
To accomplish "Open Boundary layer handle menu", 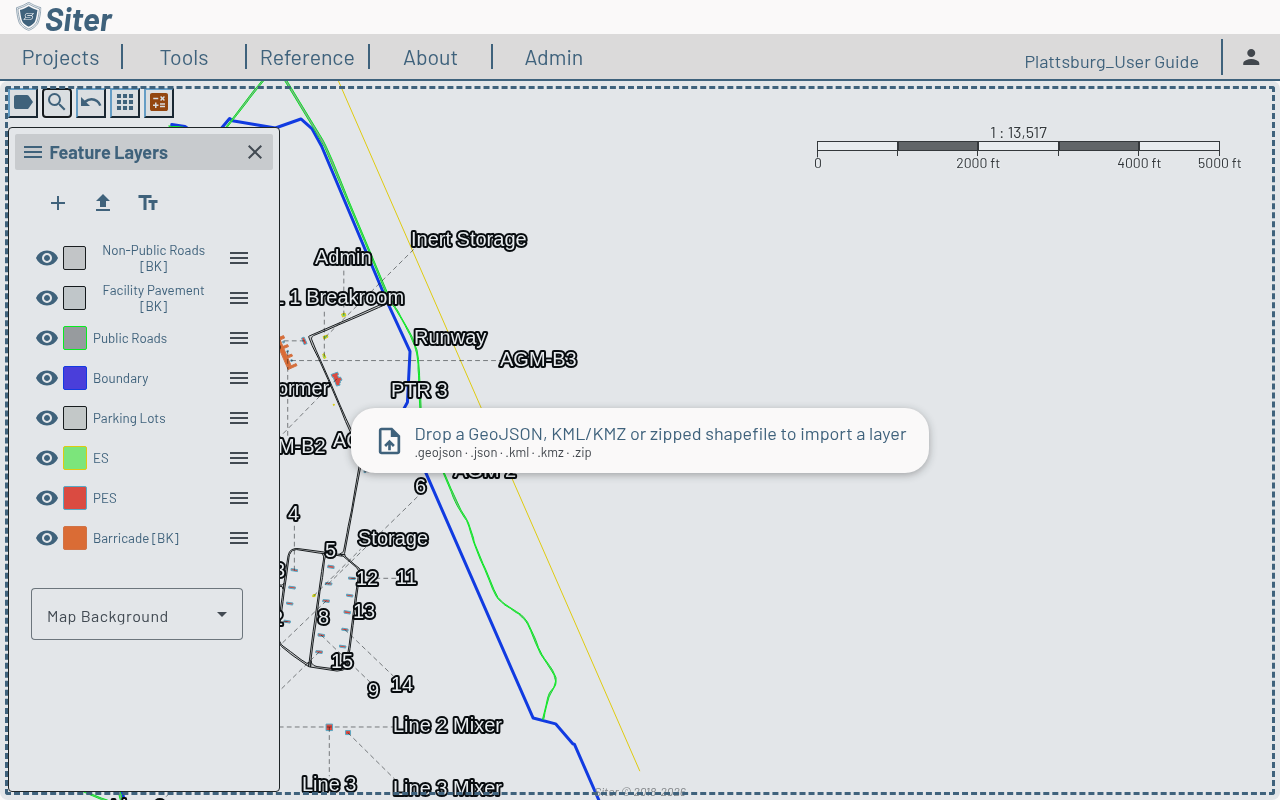I will click(239, 378).
